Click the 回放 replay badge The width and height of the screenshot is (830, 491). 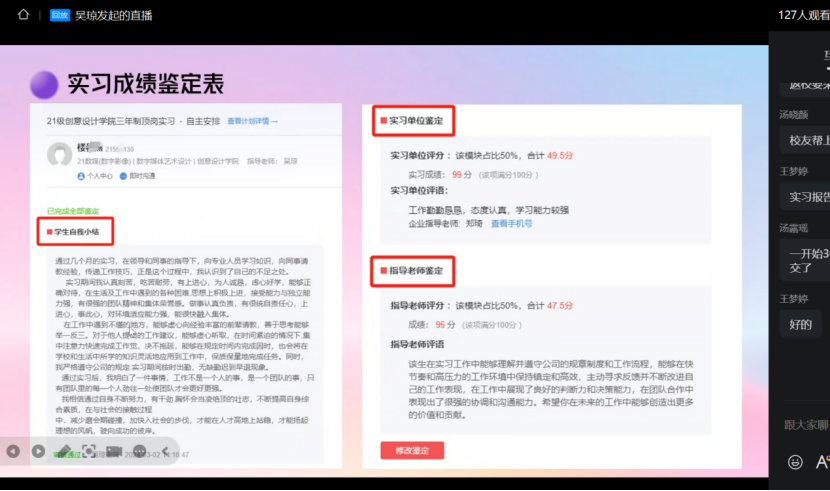point(59,14)
